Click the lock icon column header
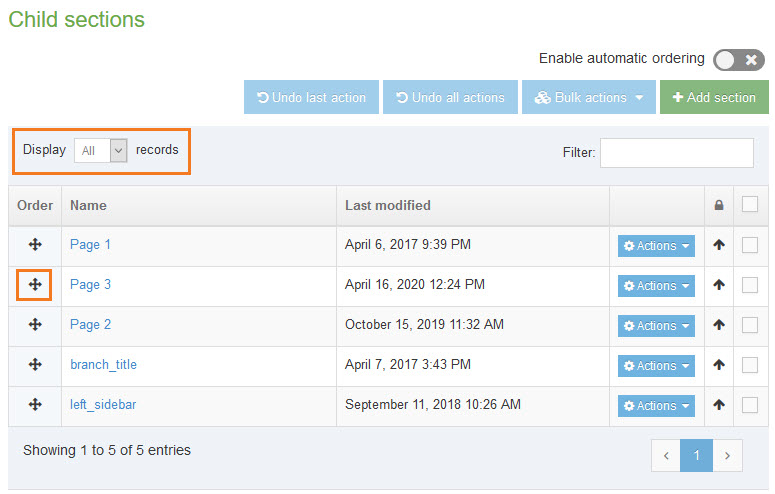 click(719, 205)
